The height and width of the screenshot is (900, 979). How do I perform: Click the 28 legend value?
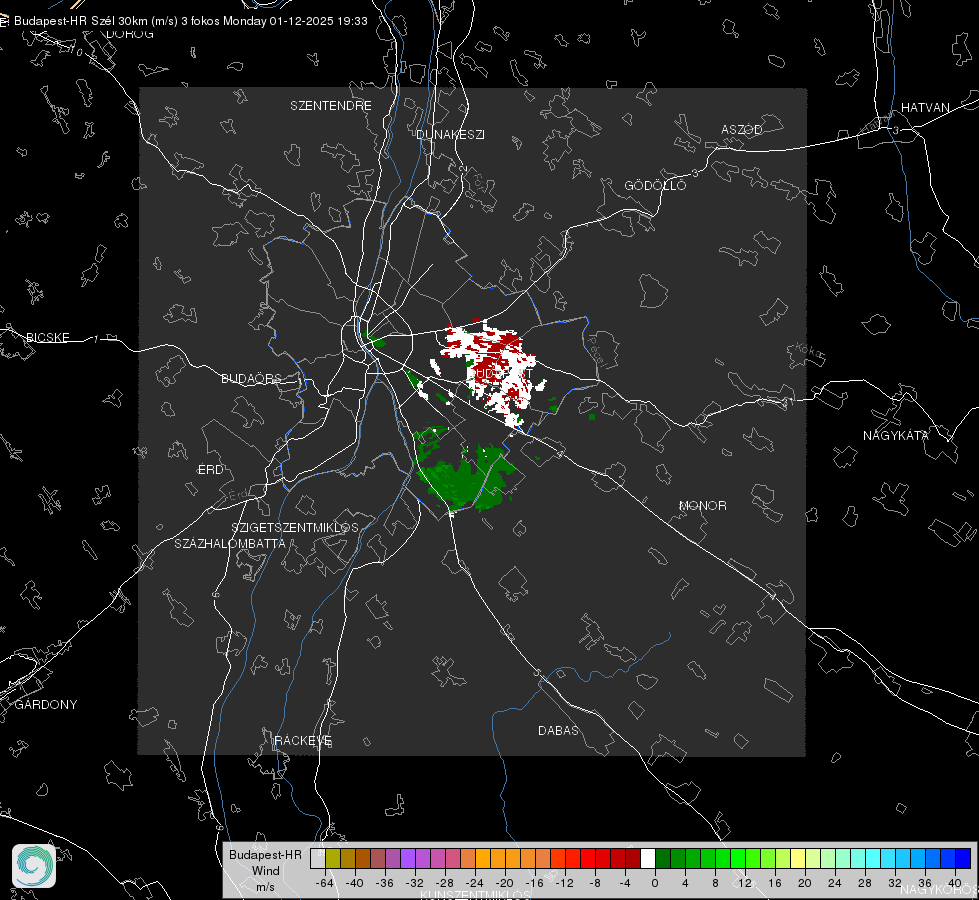(865, 883)
